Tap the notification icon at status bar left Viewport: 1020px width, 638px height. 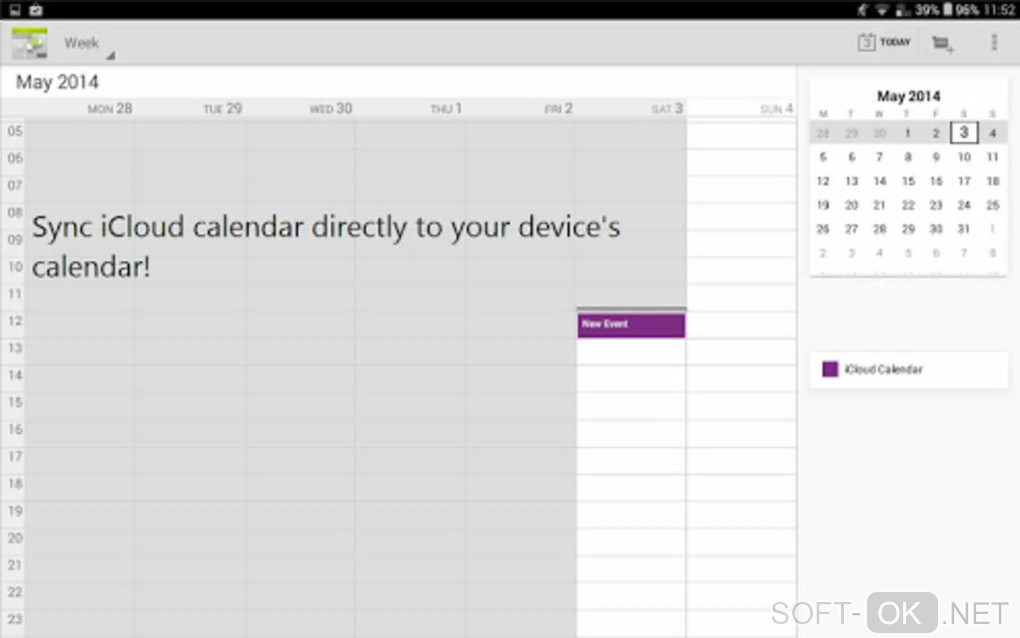pyautogui.click(x=15, y=9)
